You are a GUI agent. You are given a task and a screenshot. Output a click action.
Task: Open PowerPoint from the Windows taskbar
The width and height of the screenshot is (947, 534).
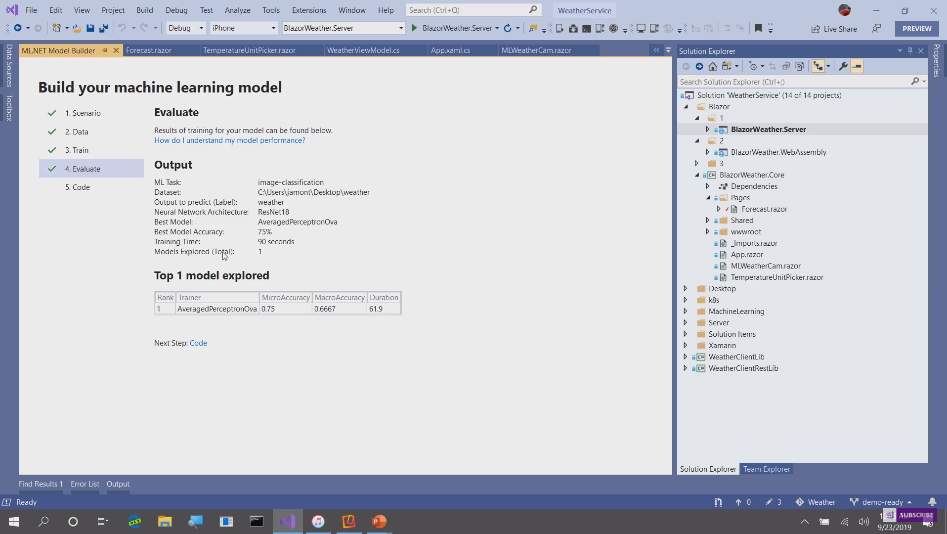point(379,521)
